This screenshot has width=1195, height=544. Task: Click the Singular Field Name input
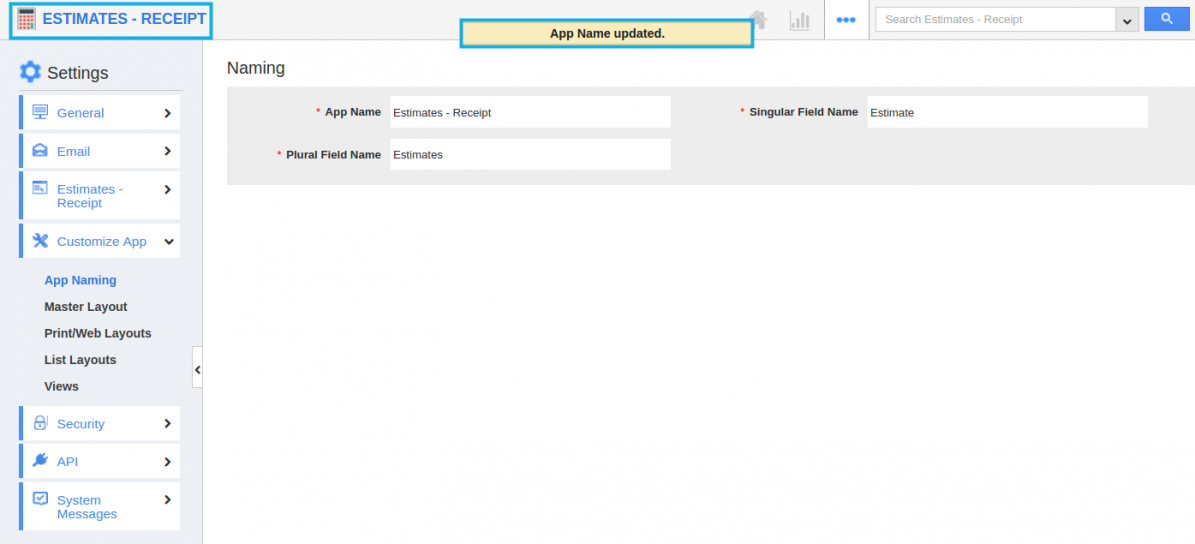[x=1008, y=112]
